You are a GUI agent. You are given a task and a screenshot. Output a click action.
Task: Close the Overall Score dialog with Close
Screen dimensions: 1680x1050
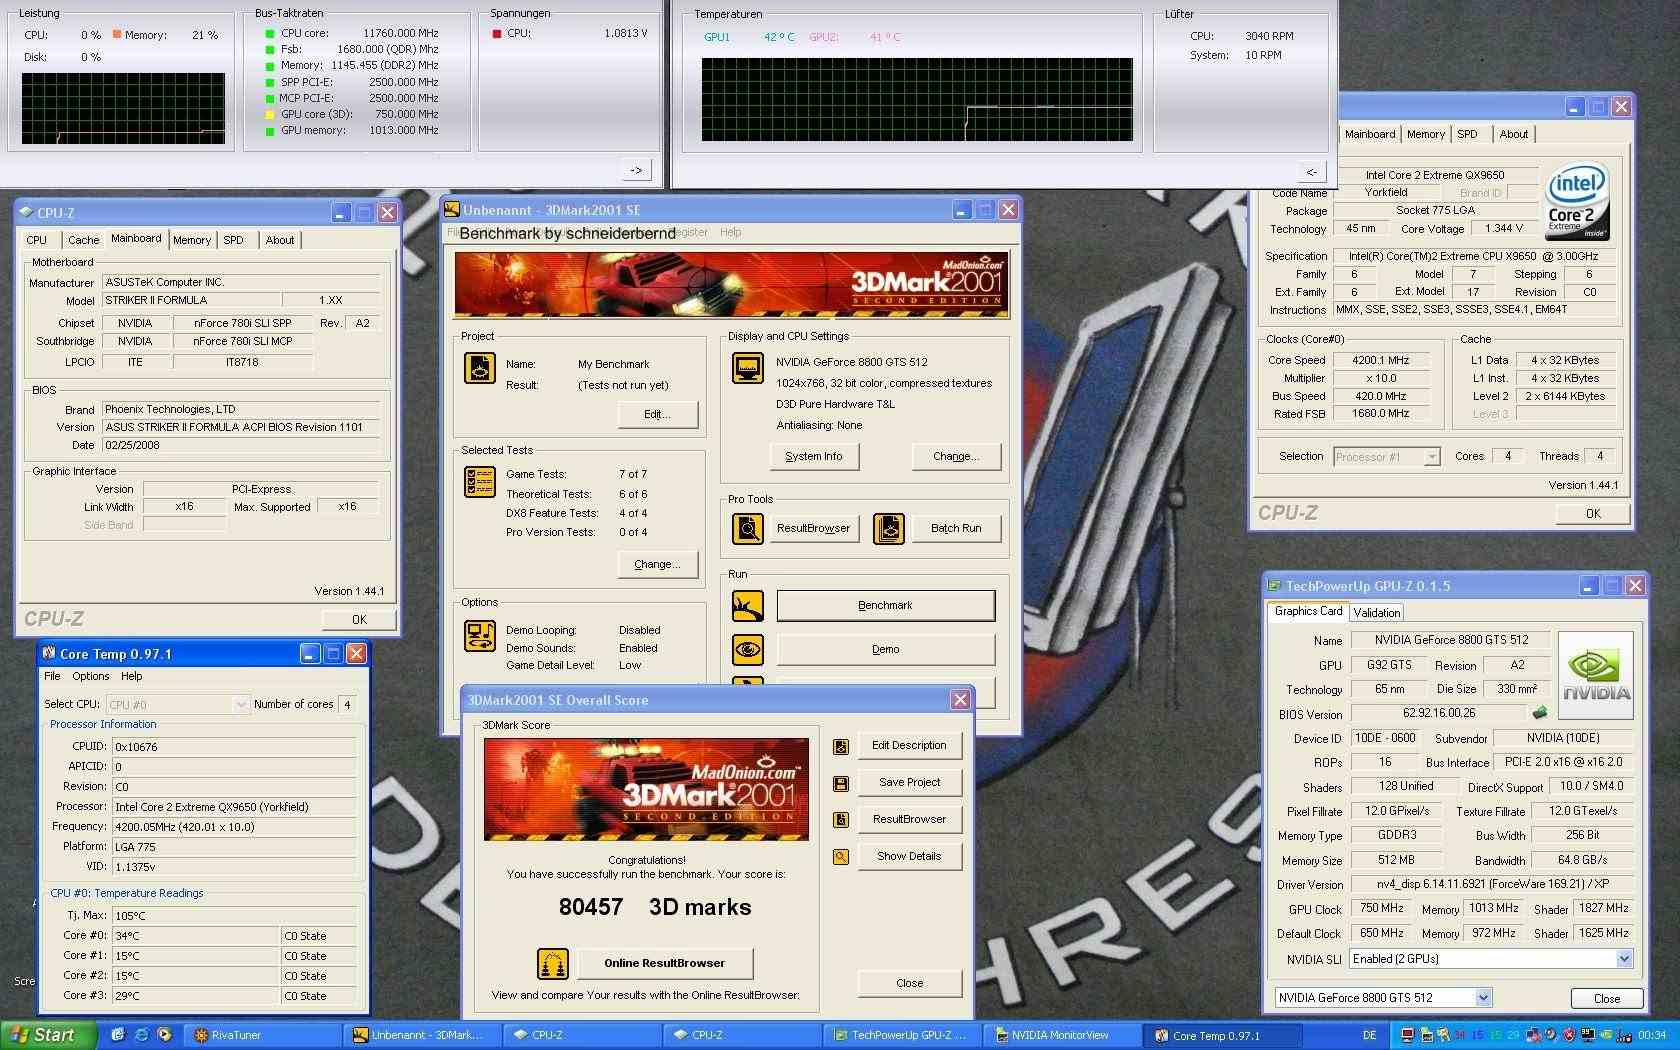[x=909, y=984]
